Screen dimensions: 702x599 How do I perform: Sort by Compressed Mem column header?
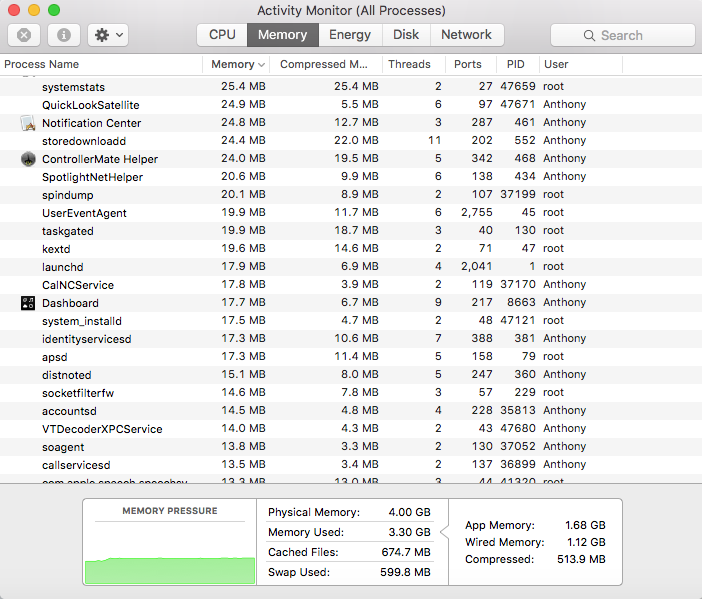[324, 64]
